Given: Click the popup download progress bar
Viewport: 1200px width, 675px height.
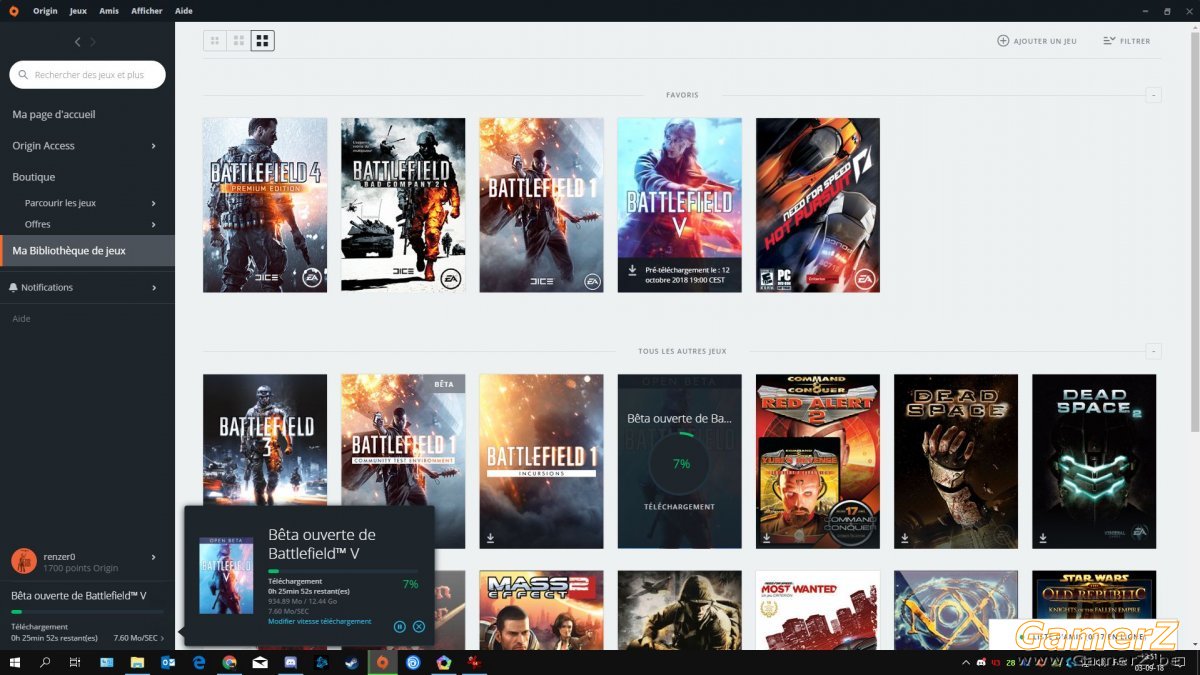Looking at the screenshot, I should pos(343,571).
